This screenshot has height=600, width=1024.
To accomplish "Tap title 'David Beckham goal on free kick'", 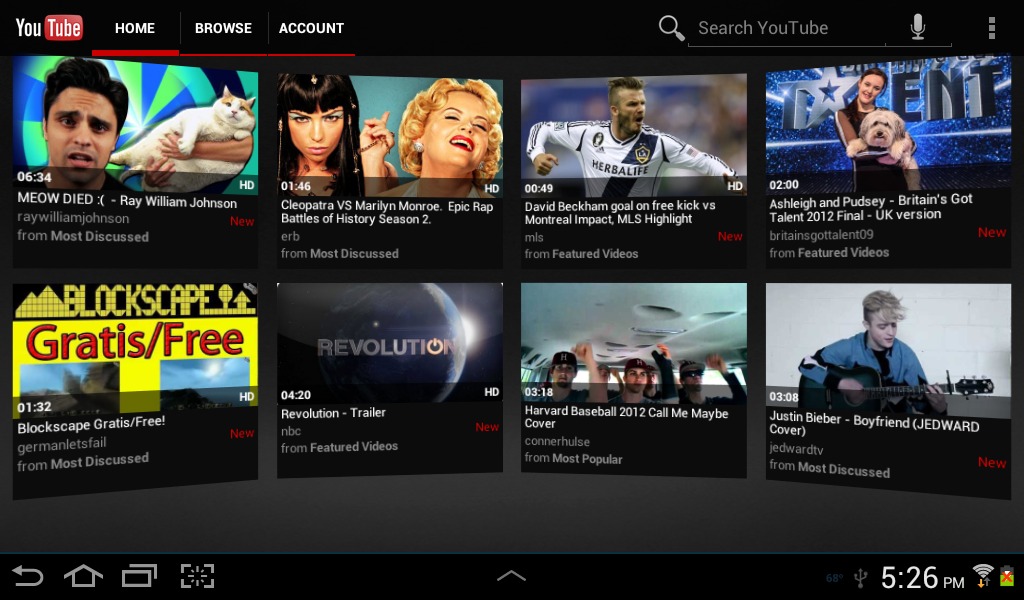I will pyautogui.click(x=620, y=212).
